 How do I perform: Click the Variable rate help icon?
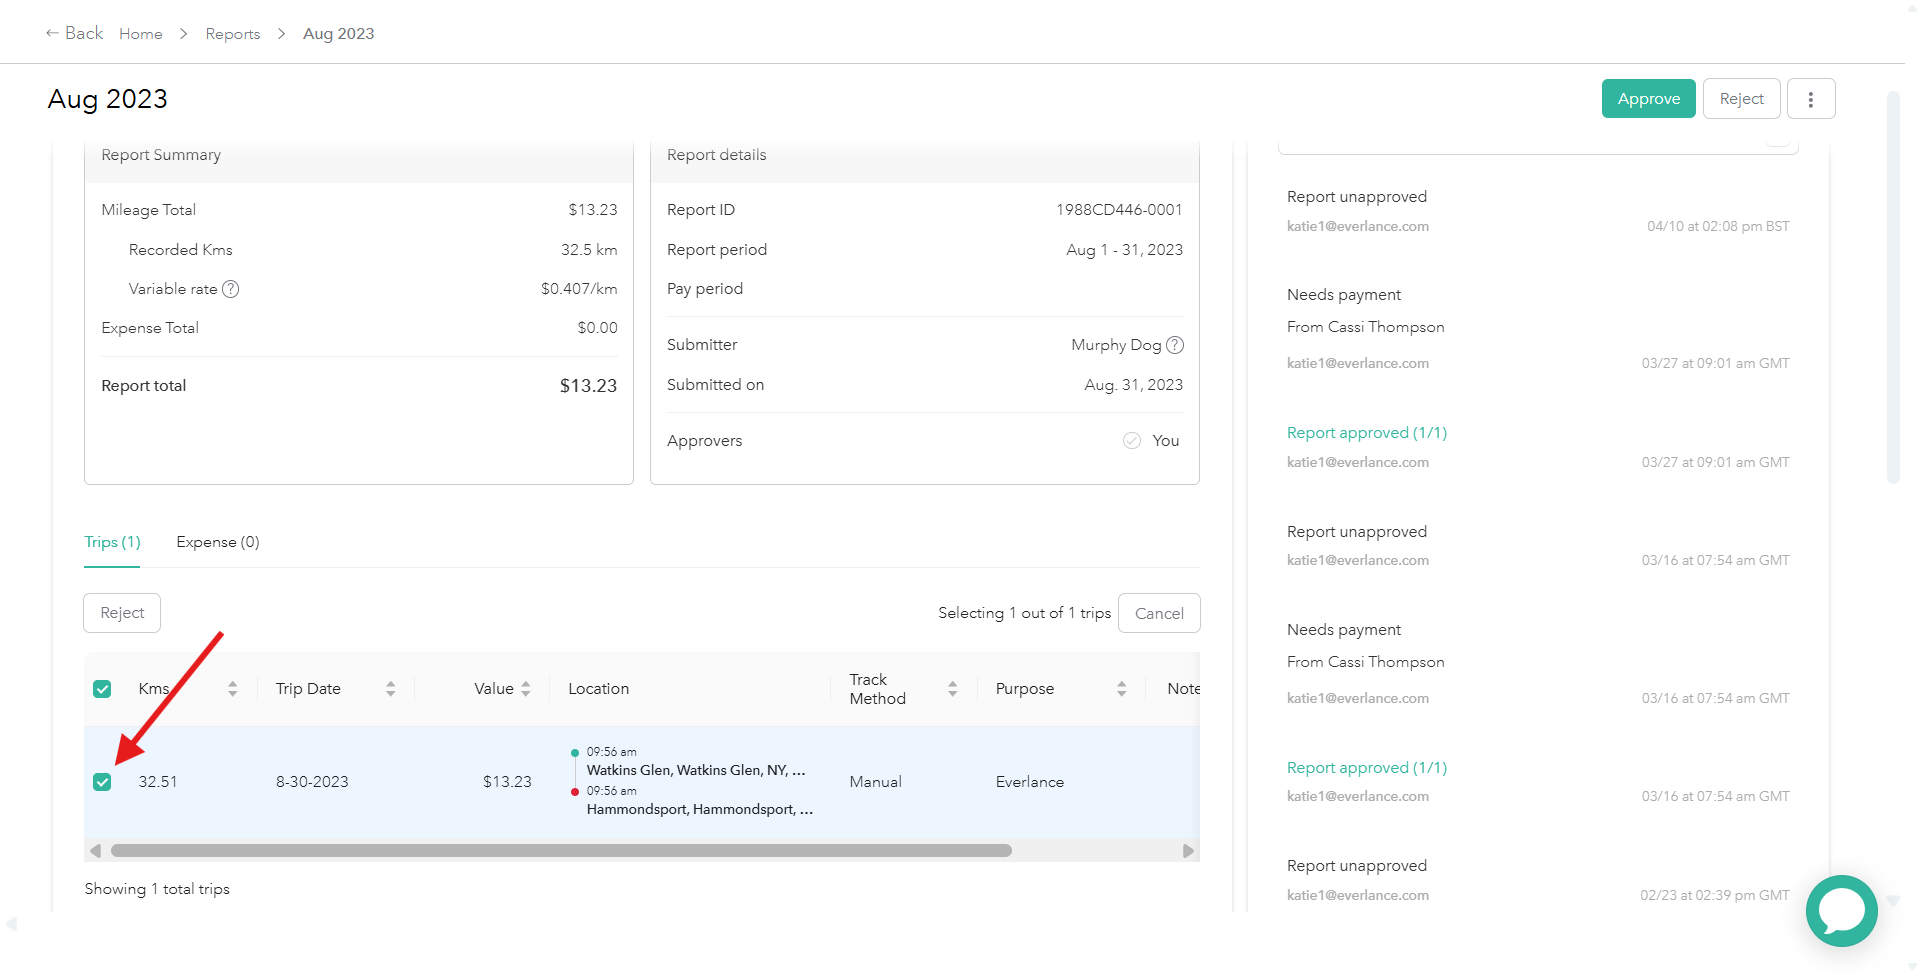click(231, 289)
